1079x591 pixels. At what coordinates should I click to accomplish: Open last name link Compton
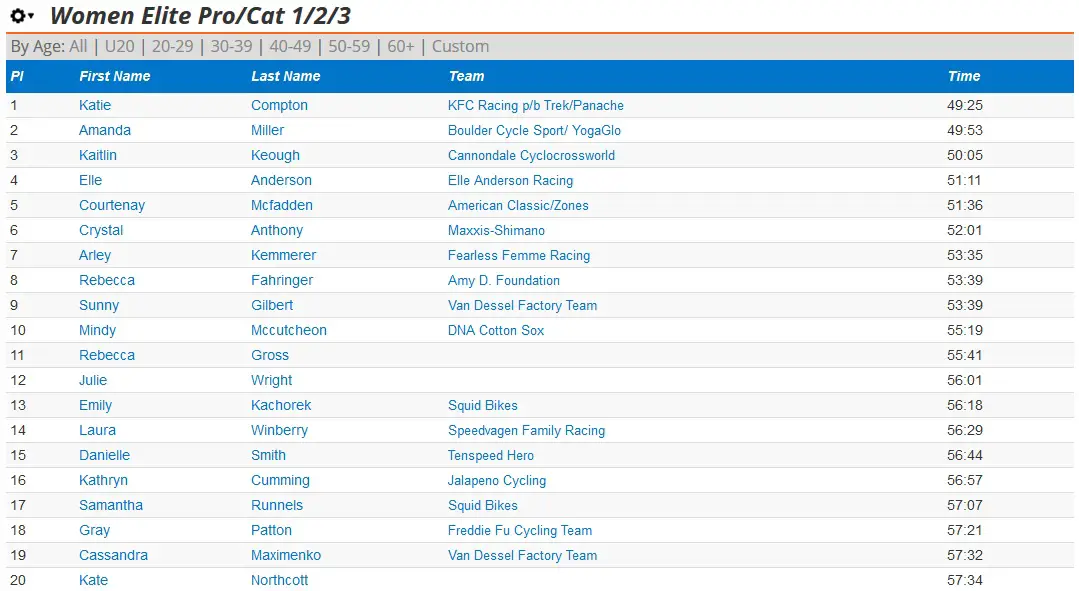(279, 105)
